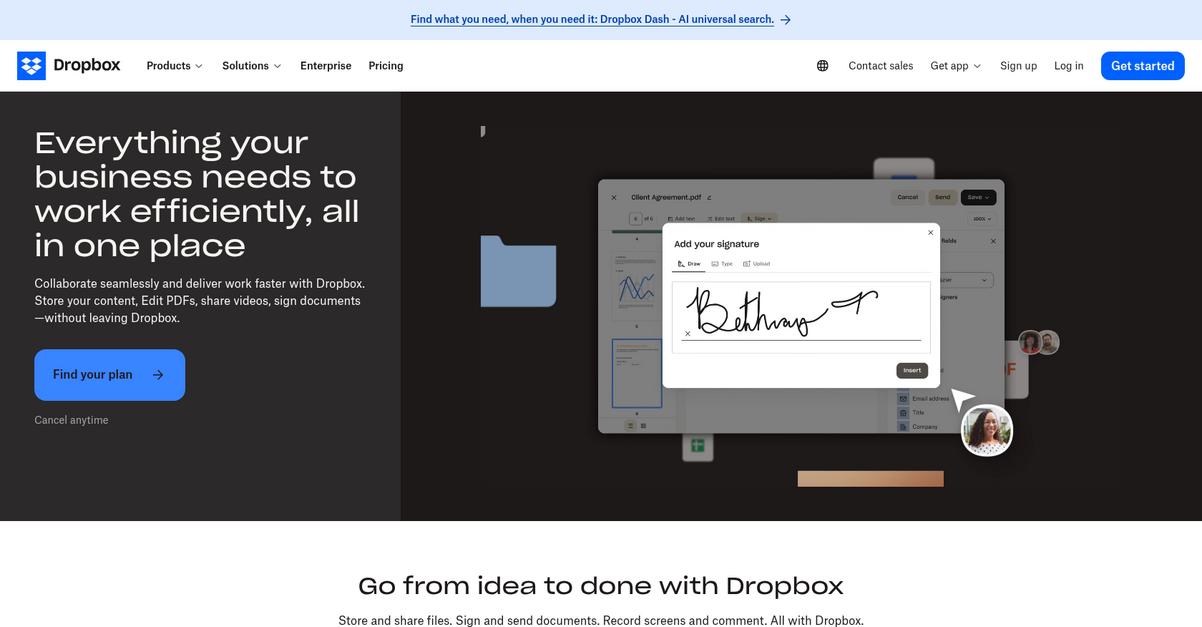Image resolution: width=1202 pixels, height=627 pixels.
Task: Select highlighted thumbnail view icon below pages
Action: pos(630,425)
